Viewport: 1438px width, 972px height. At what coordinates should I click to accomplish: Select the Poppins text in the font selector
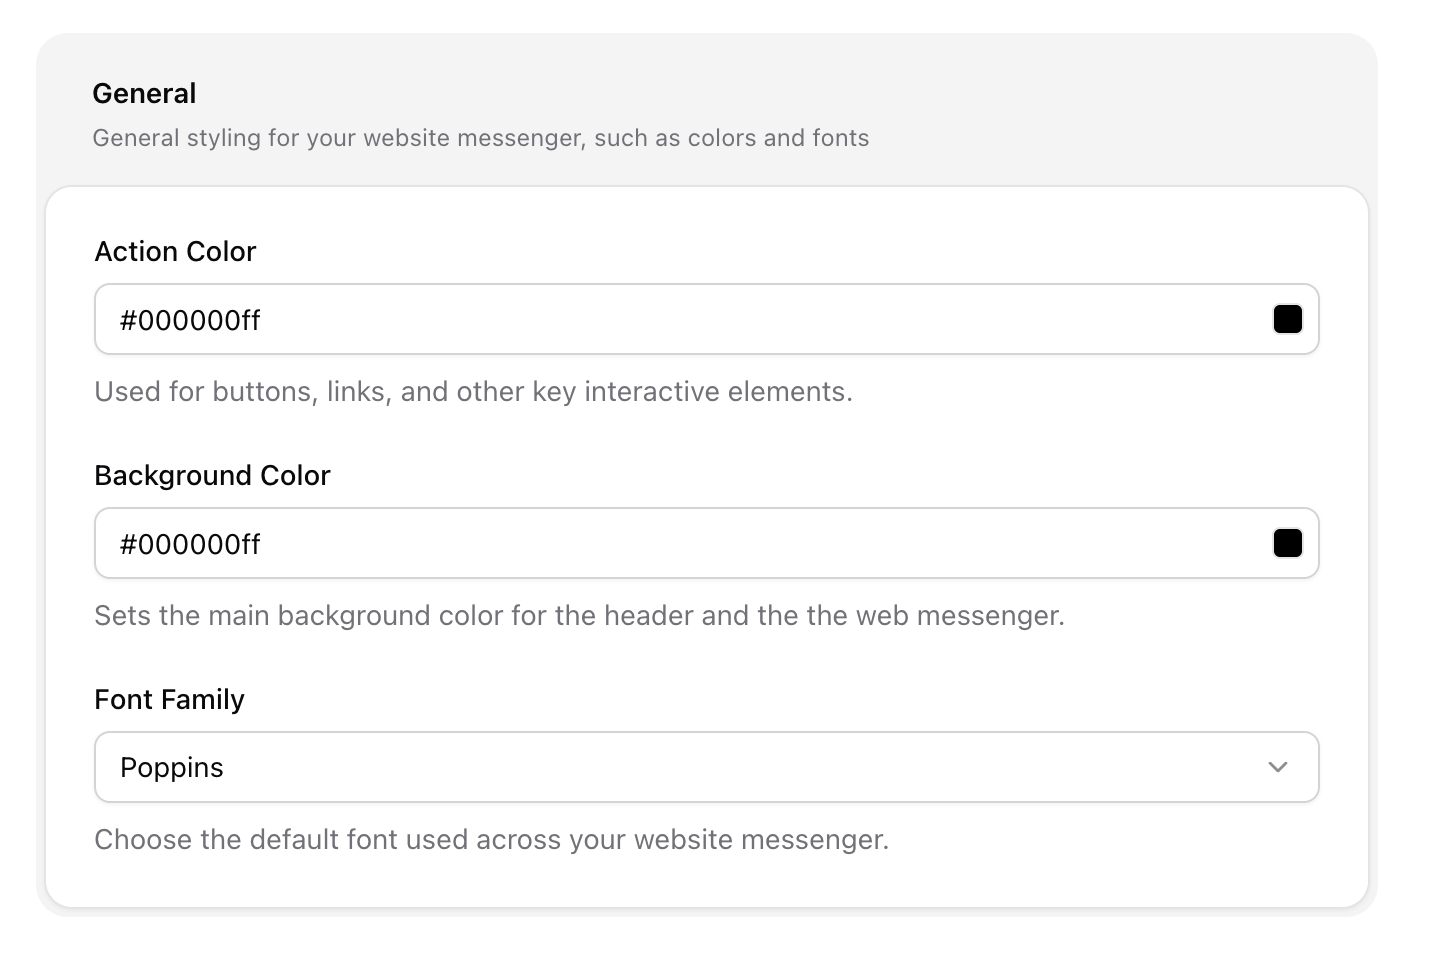pos(172,767)
